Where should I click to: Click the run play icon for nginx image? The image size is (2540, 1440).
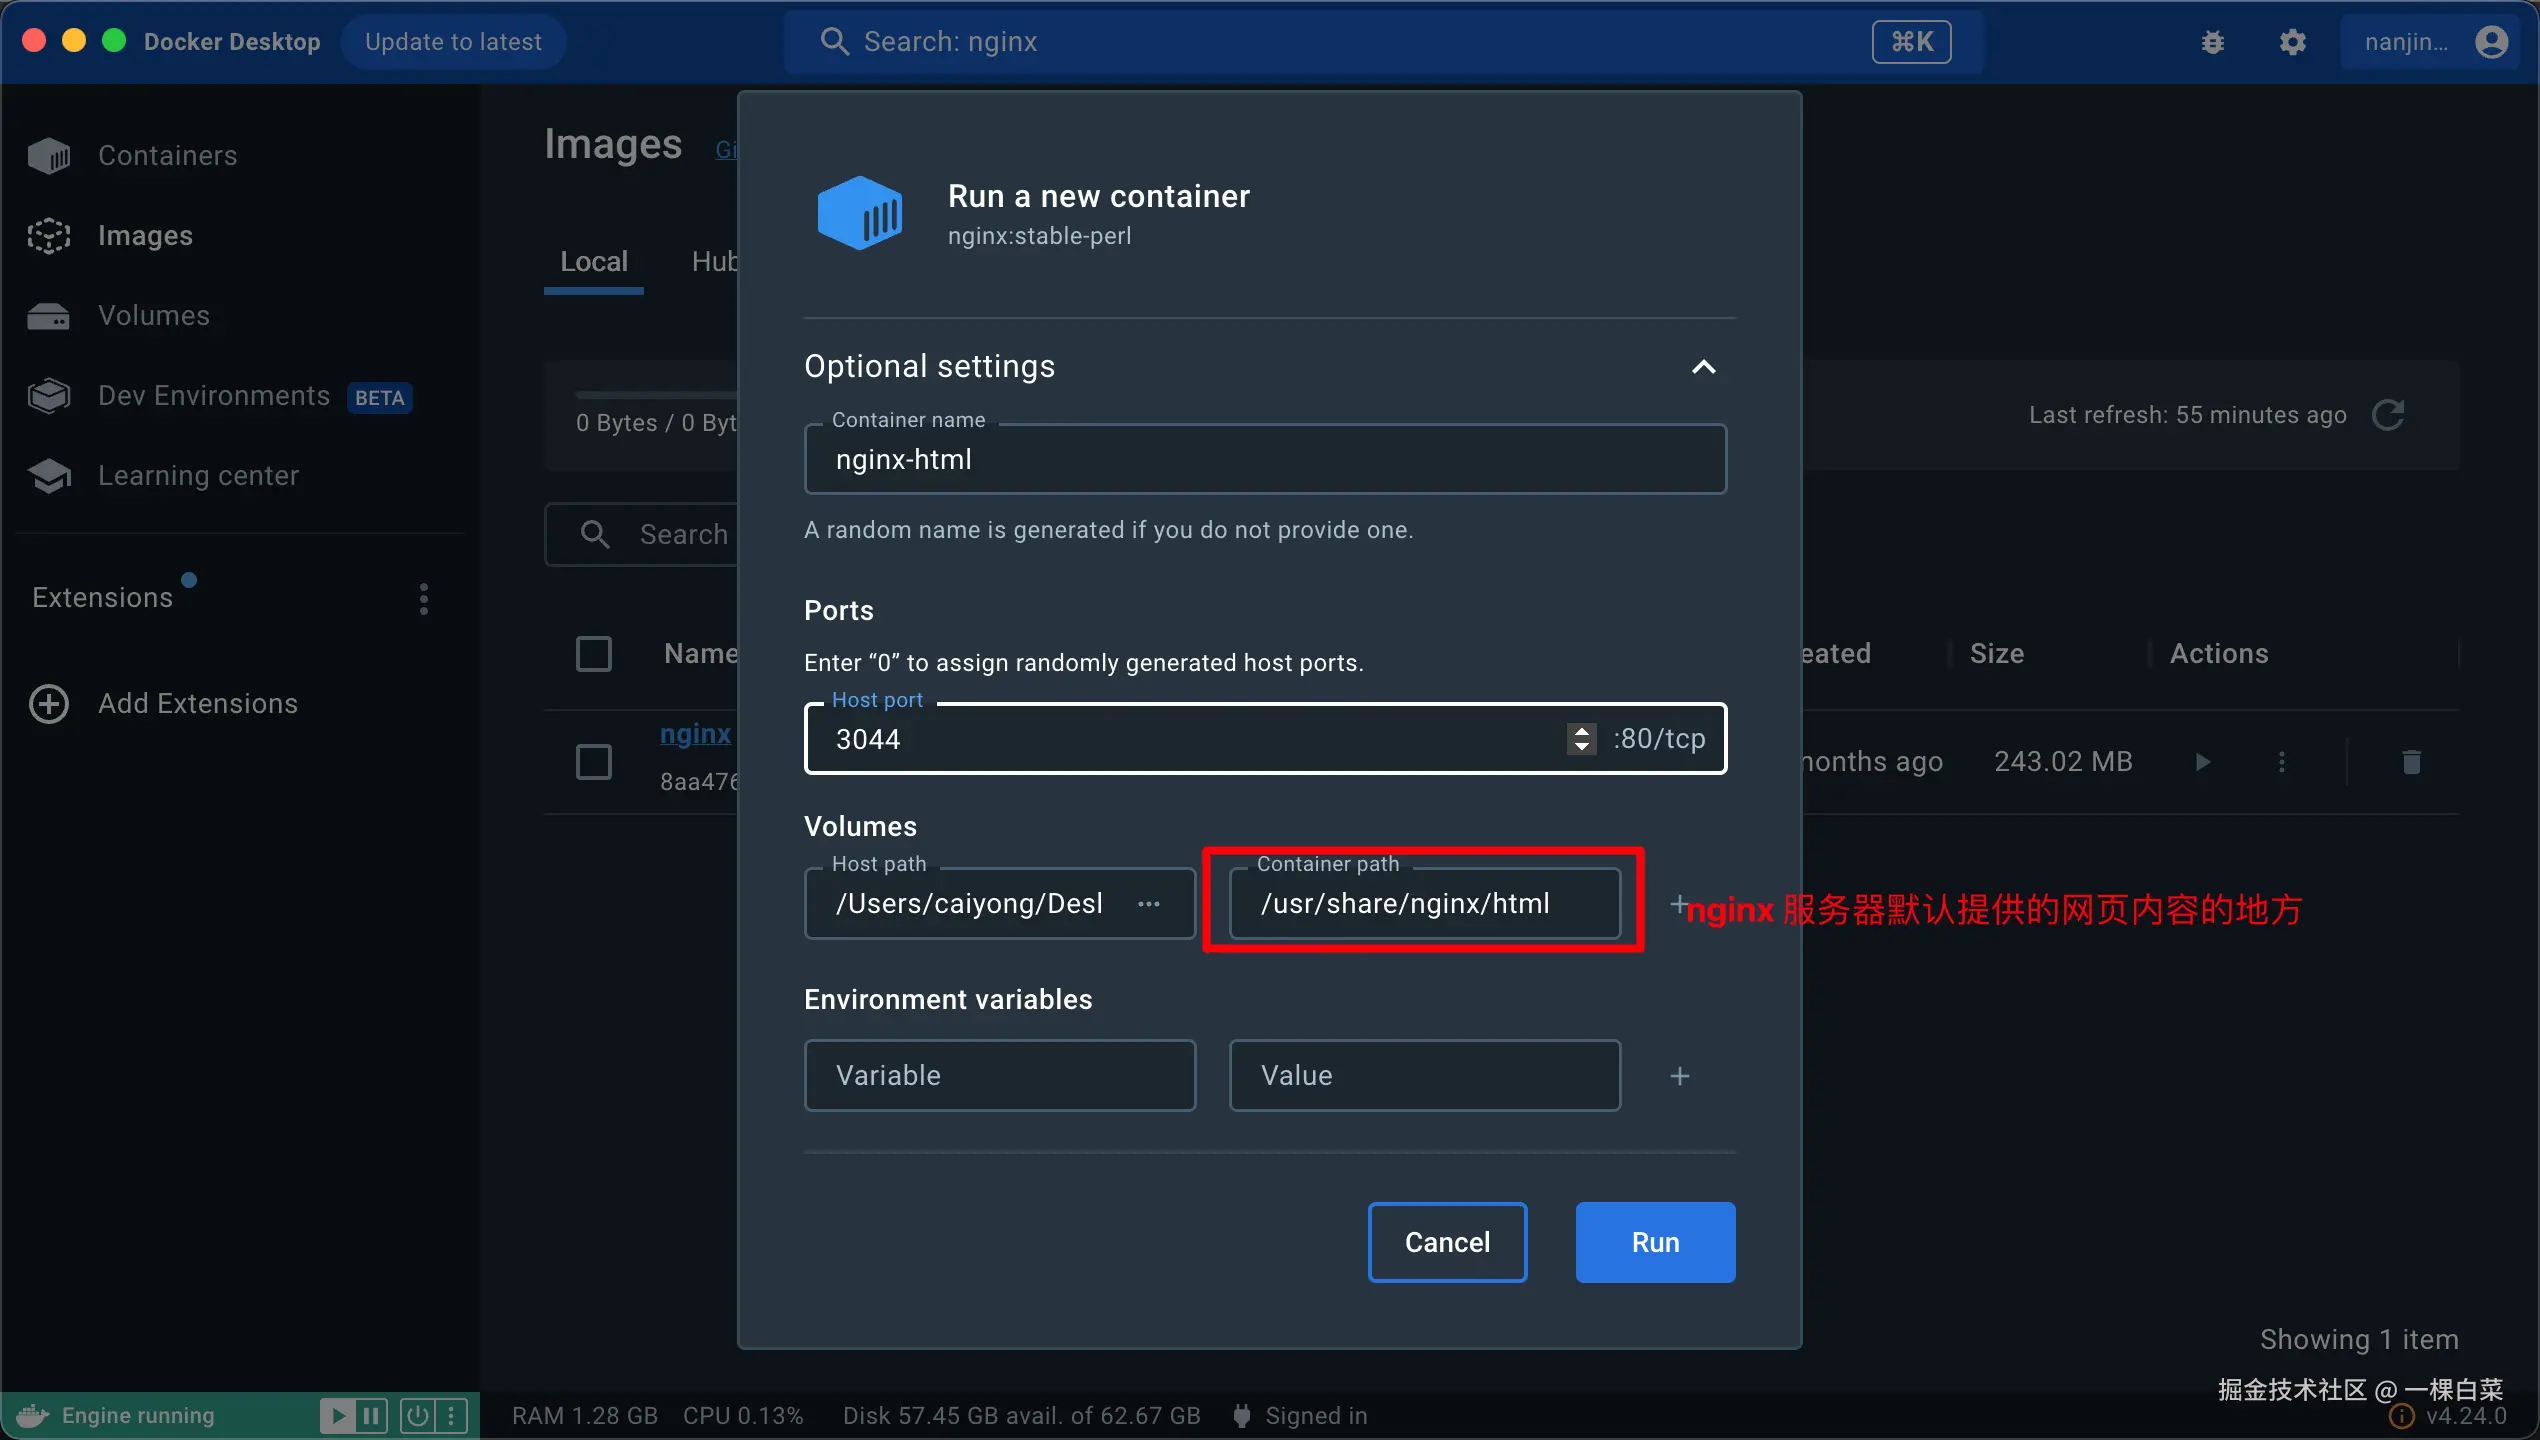pos(2202,762)
